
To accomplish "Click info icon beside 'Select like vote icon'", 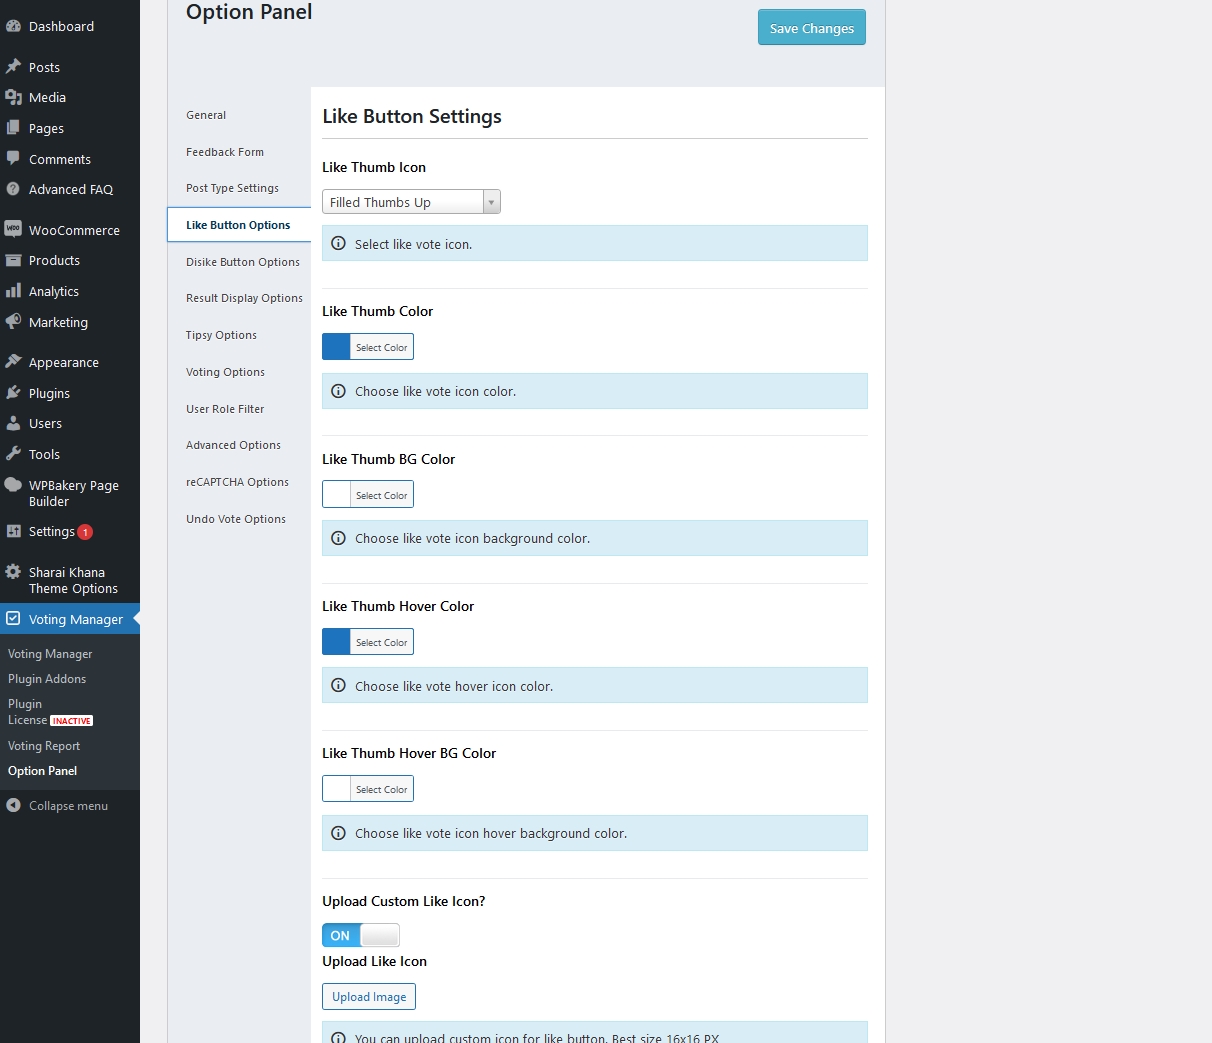I will pyautogui.click(x=338, y=243).
